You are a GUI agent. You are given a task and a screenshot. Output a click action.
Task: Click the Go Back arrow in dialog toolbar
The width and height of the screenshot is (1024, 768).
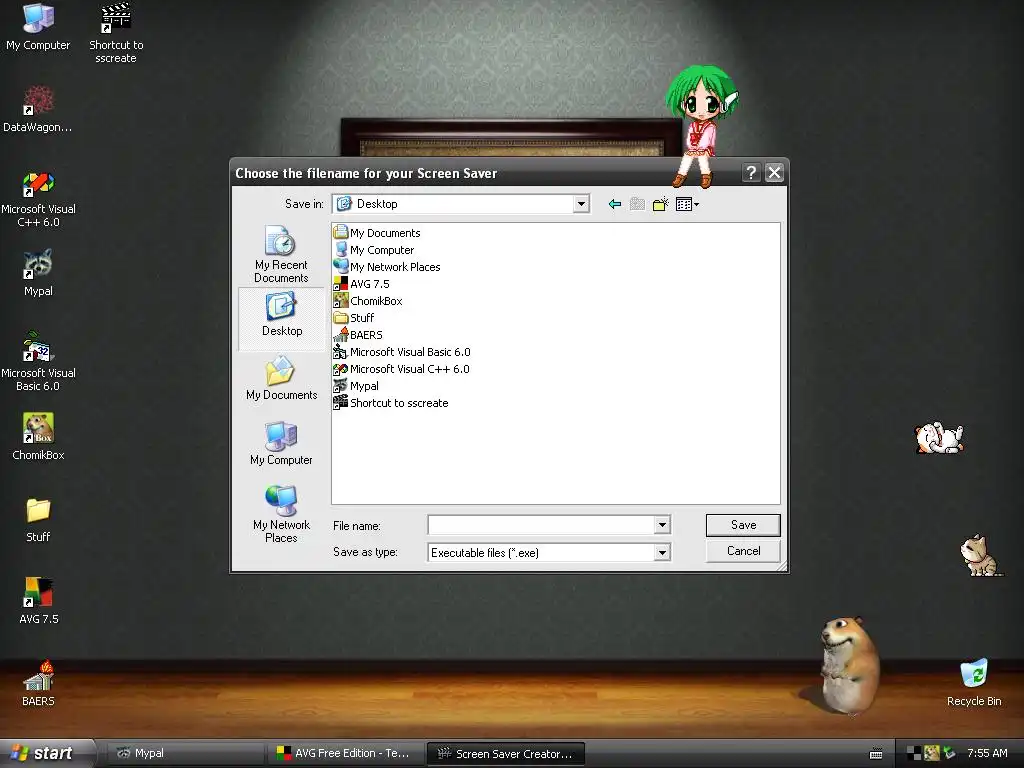[x=615, y=204]
